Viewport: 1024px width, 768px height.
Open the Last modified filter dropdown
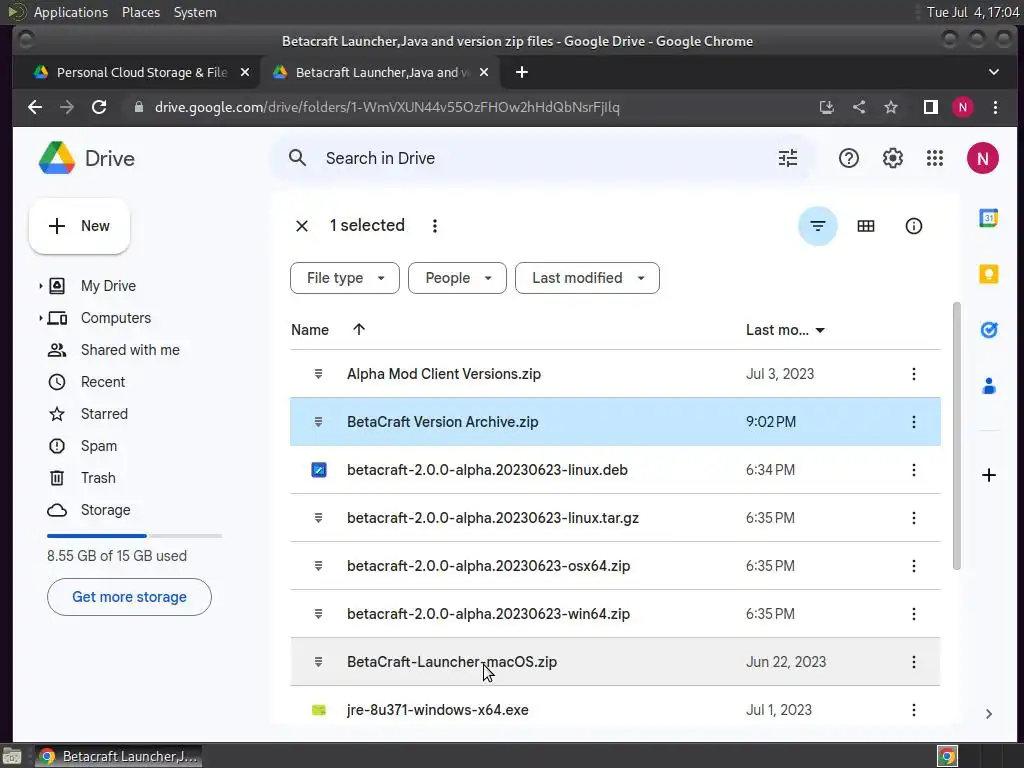[587, 278]
